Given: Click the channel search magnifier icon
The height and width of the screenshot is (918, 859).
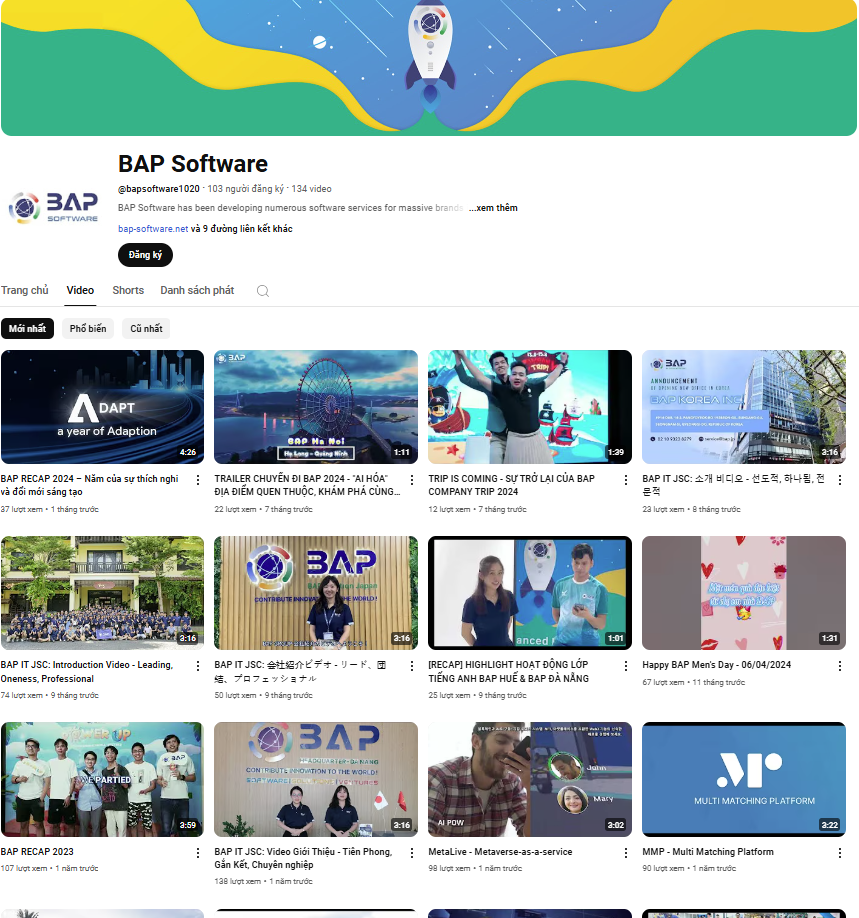Looking at the screenshot, I should click(262, 291).
